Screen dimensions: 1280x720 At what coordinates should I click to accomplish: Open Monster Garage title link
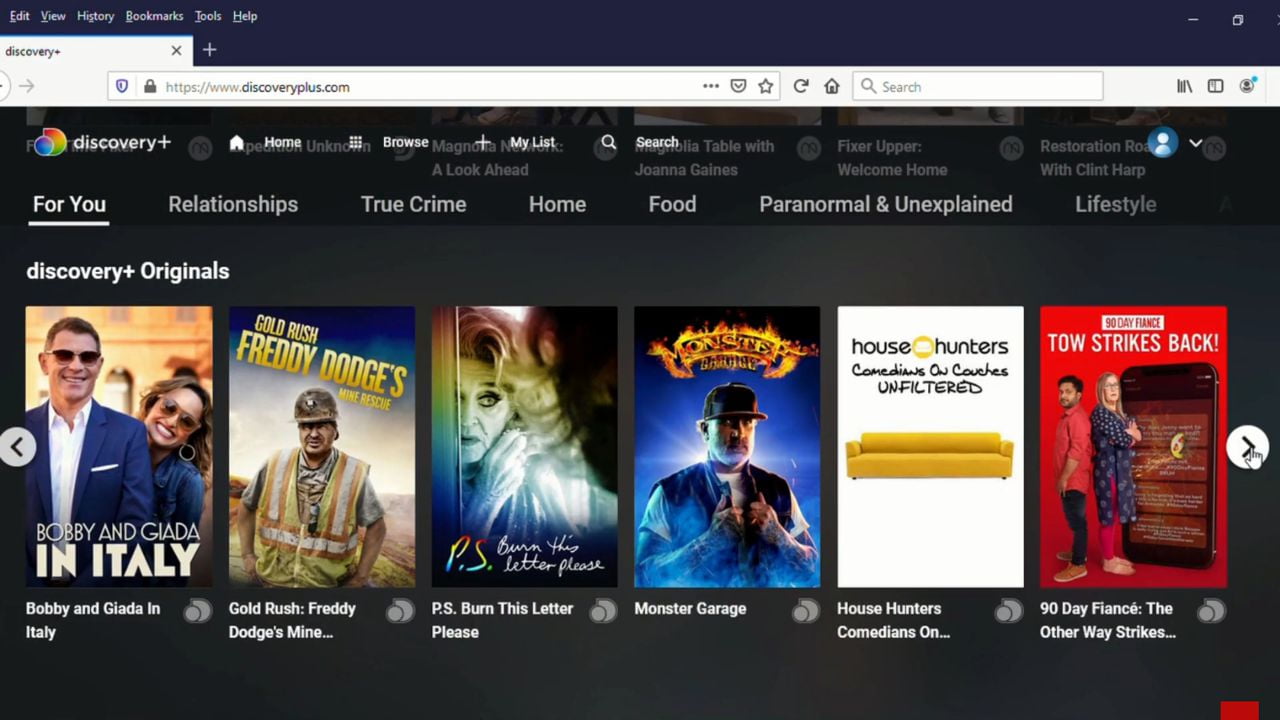tap(690, 608)
